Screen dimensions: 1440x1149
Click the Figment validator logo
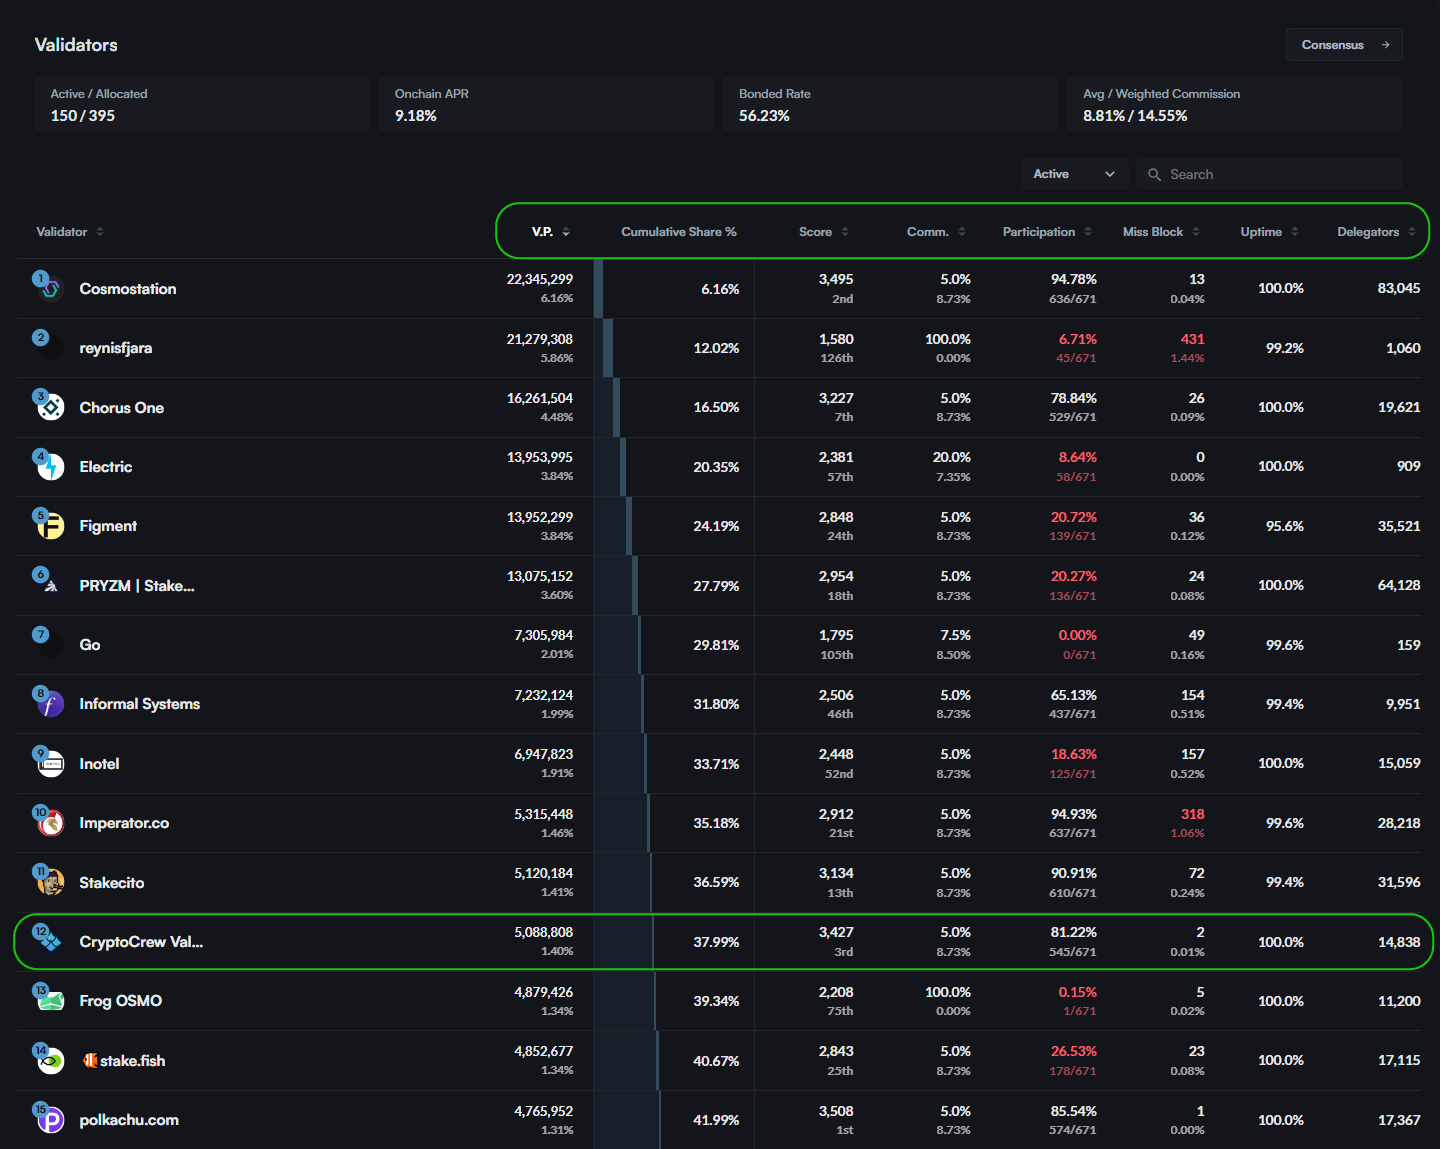tap(51, 526)
